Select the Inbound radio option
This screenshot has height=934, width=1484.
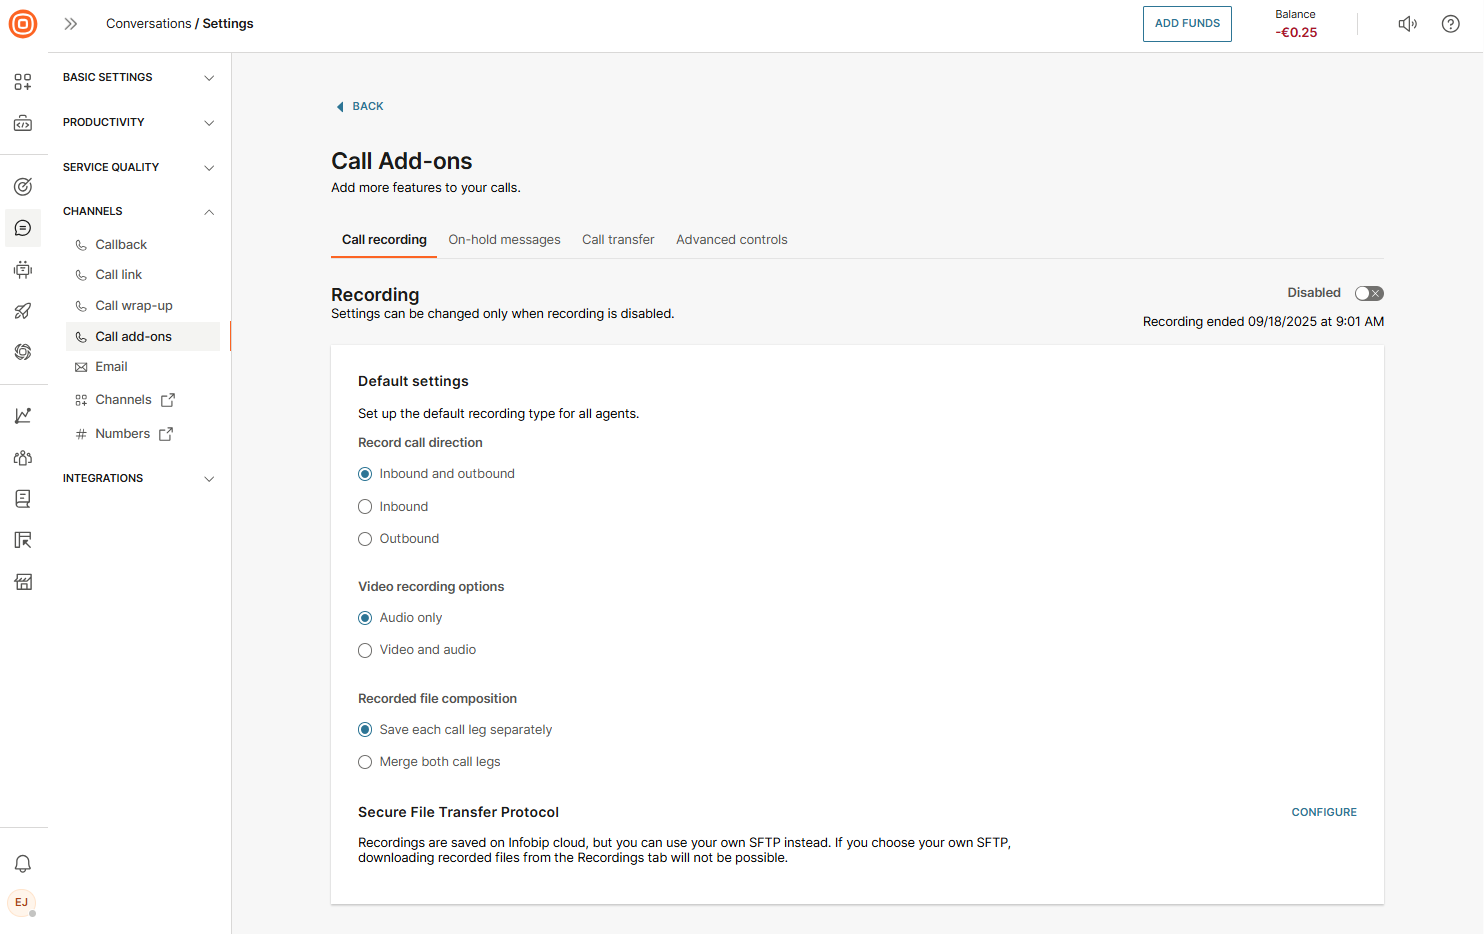coord(365,507)
